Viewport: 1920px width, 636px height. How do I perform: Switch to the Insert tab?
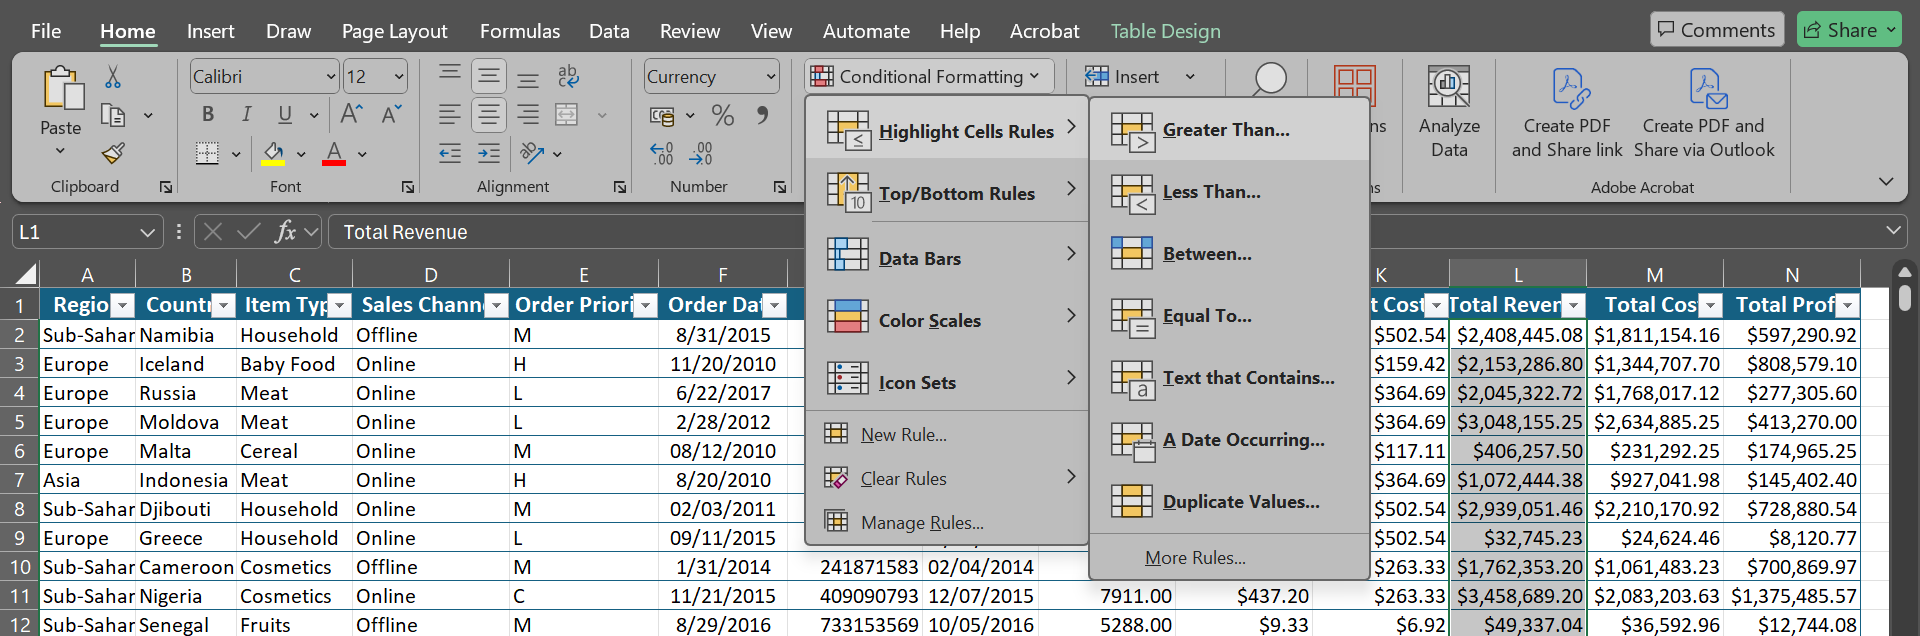pos(210,31)
